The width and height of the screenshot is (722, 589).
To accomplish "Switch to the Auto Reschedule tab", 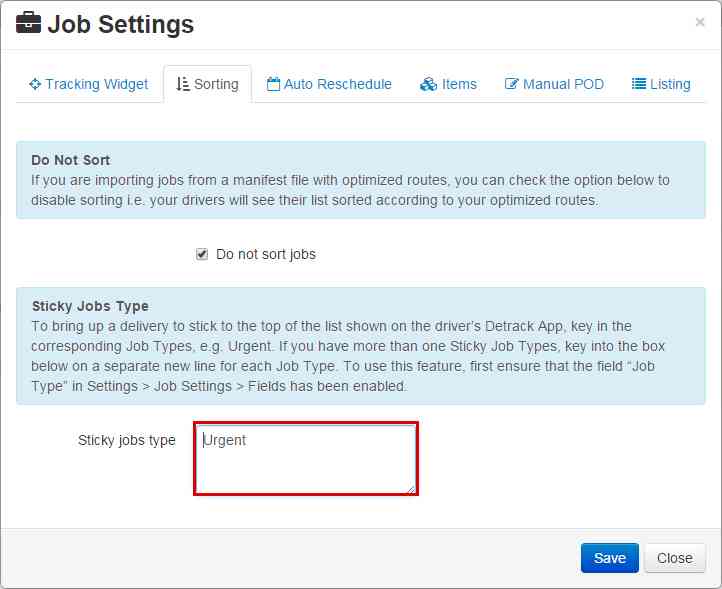I will click(338, 85).
